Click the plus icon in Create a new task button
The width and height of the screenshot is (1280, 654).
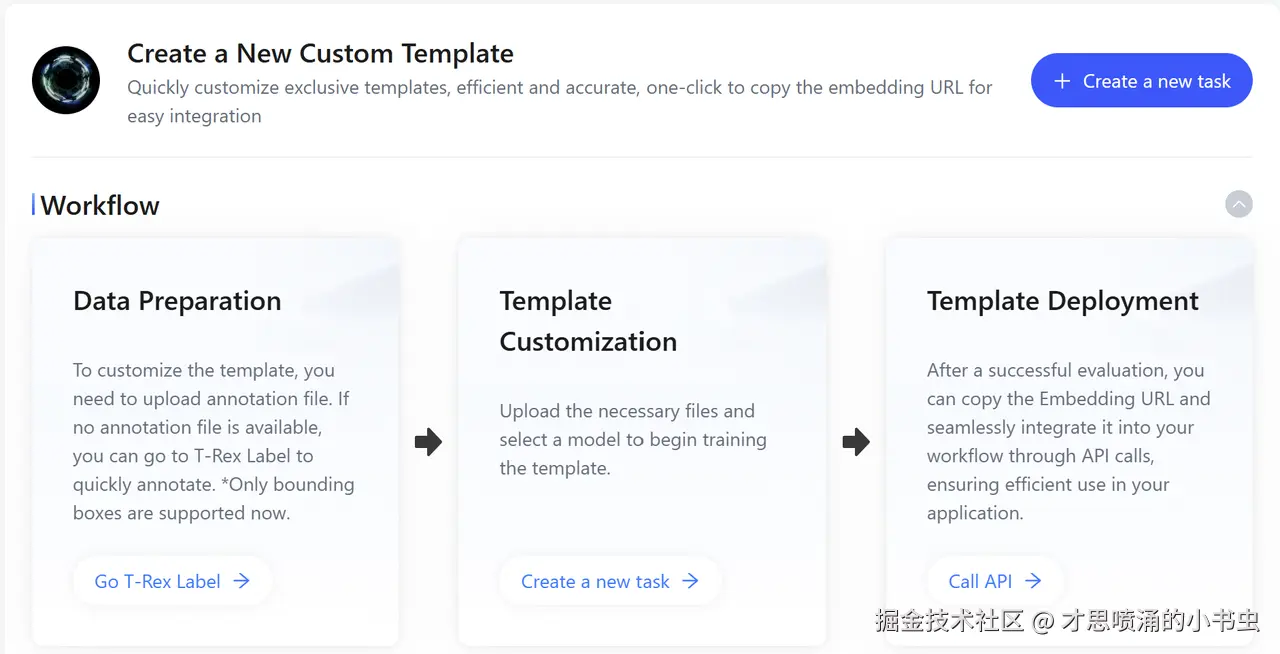(1062, 81)
